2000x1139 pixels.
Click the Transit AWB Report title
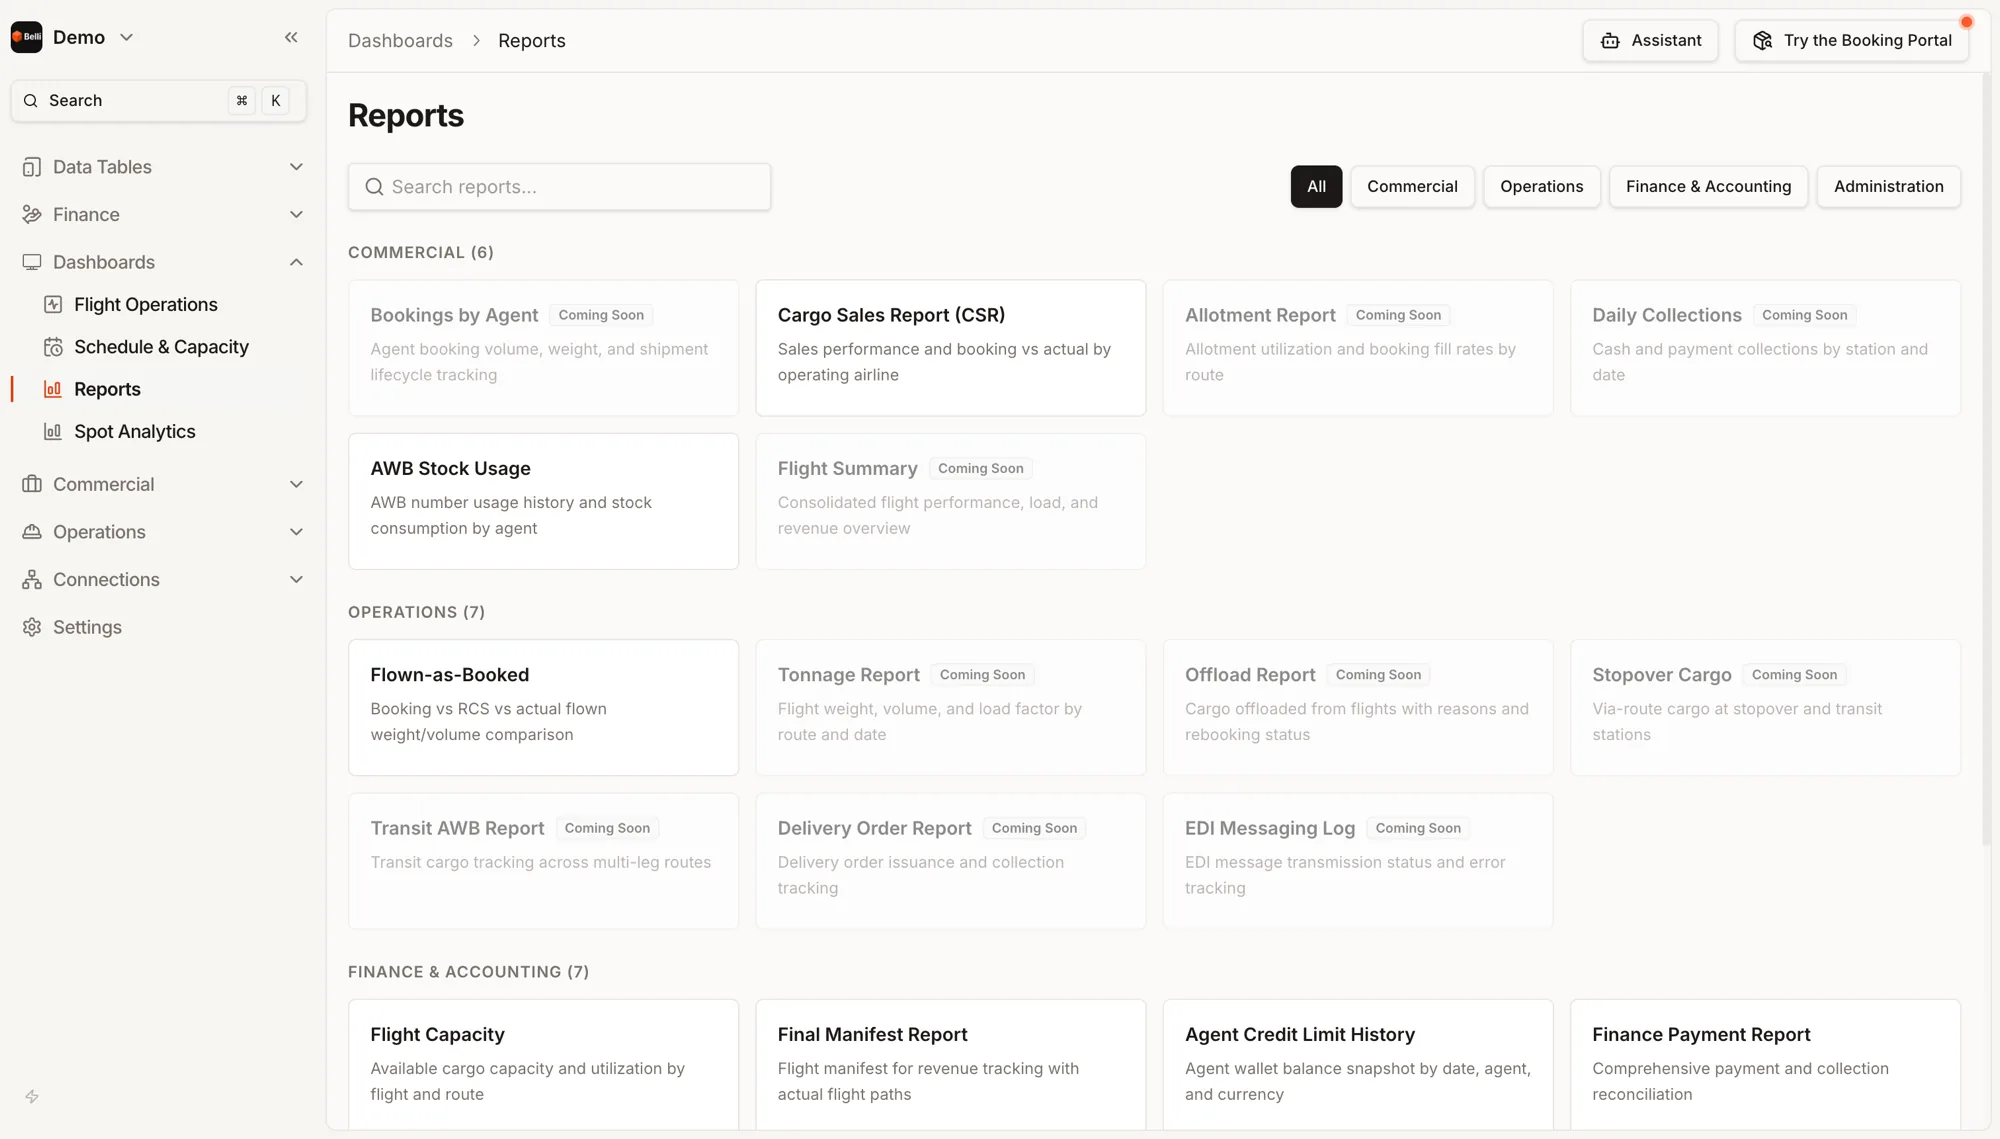[457, 829]
